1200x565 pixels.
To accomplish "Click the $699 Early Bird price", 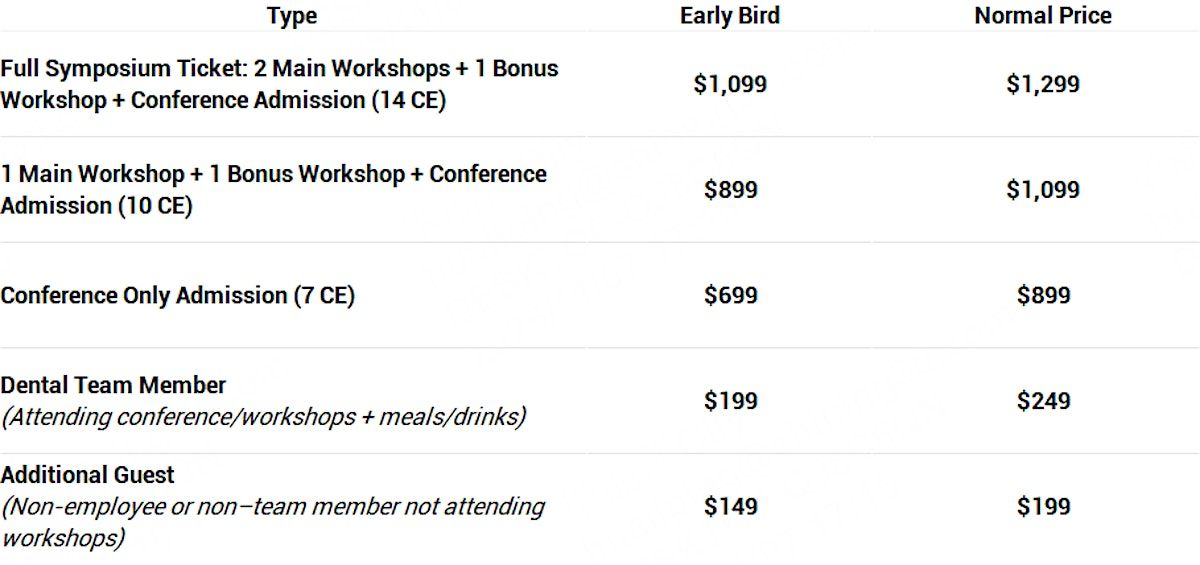I will (x=730, y=296).
